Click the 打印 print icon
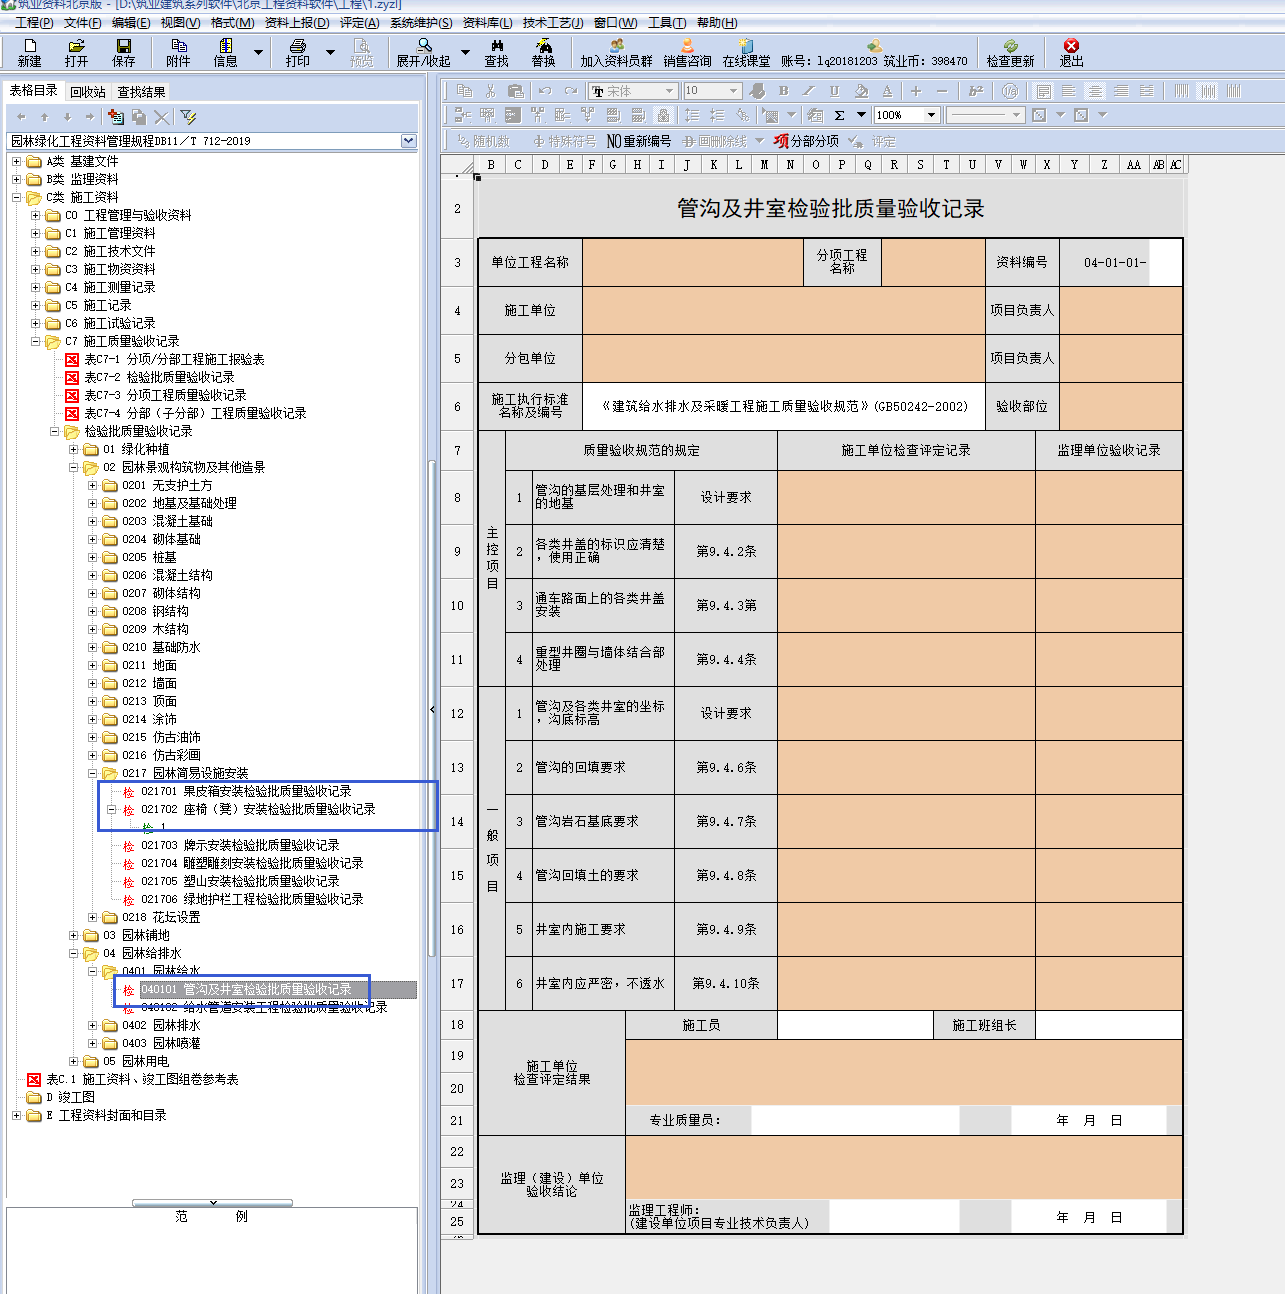This screenshot has width=1285, height=1294. [298, 53]
